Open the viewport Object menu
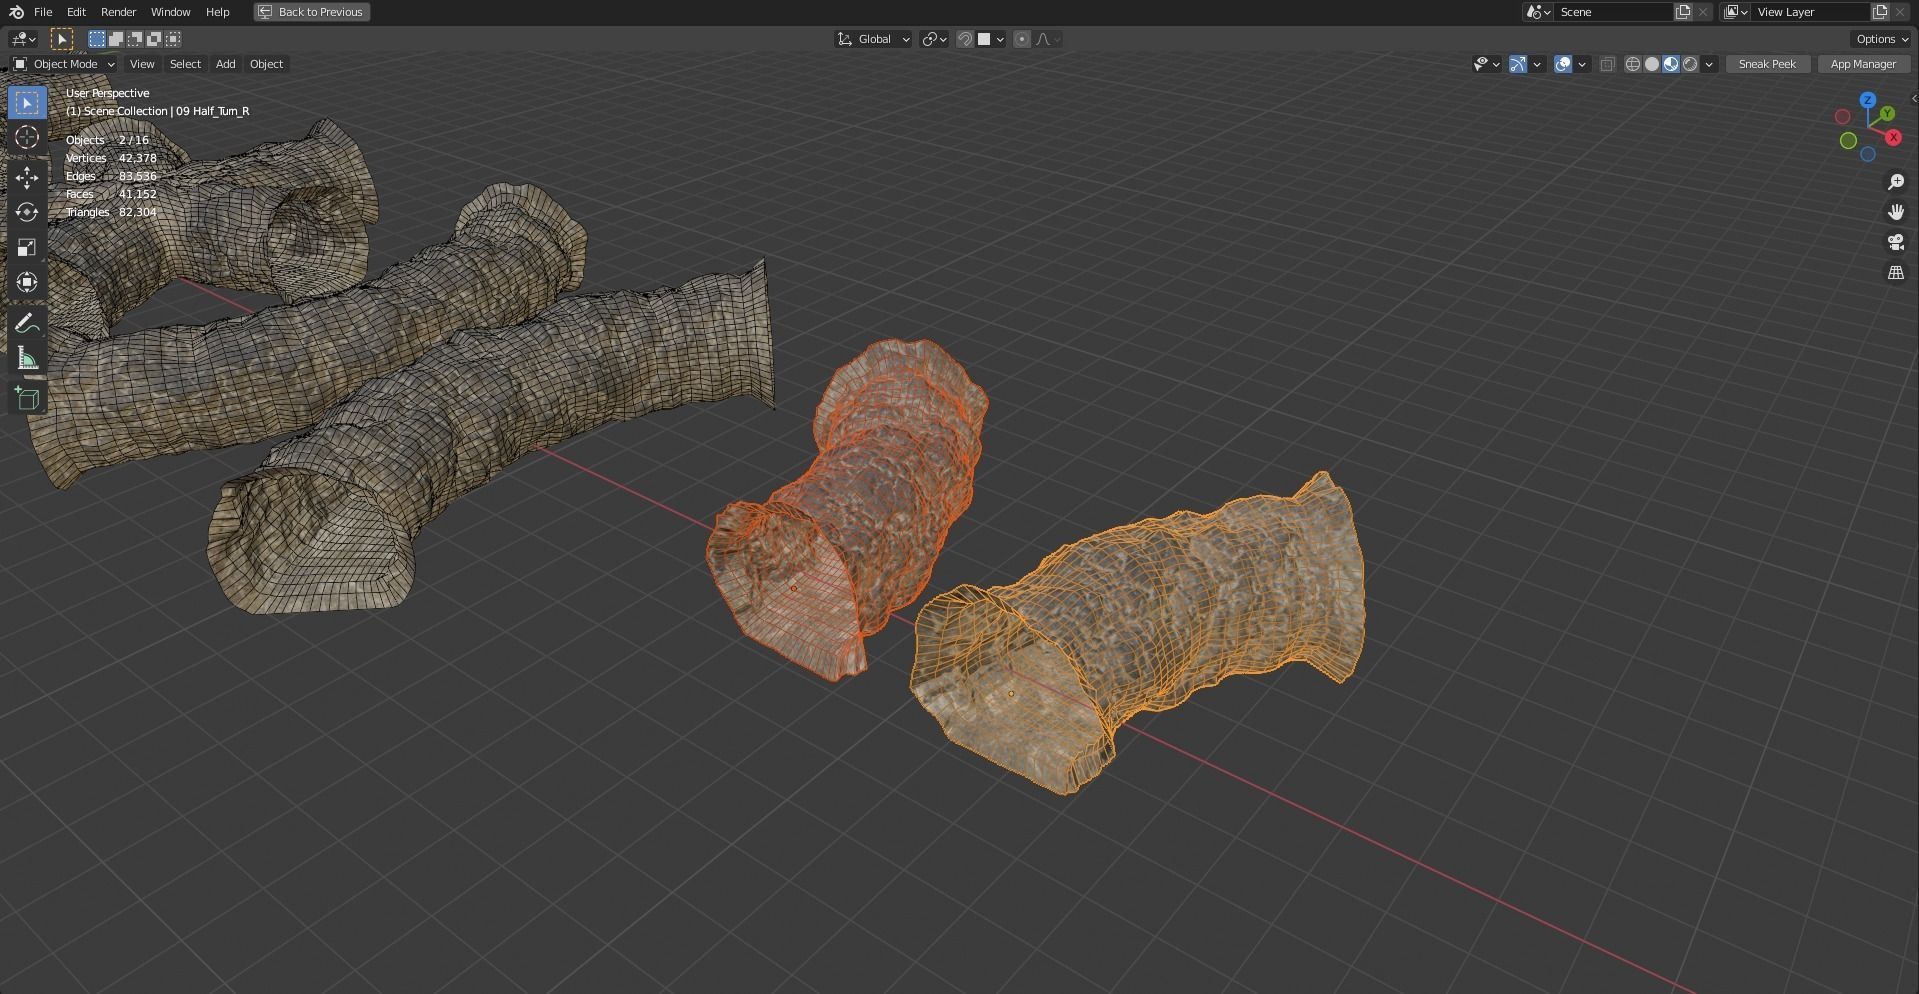The width and height of the screenshot is (1919, 994). [266, 64]
